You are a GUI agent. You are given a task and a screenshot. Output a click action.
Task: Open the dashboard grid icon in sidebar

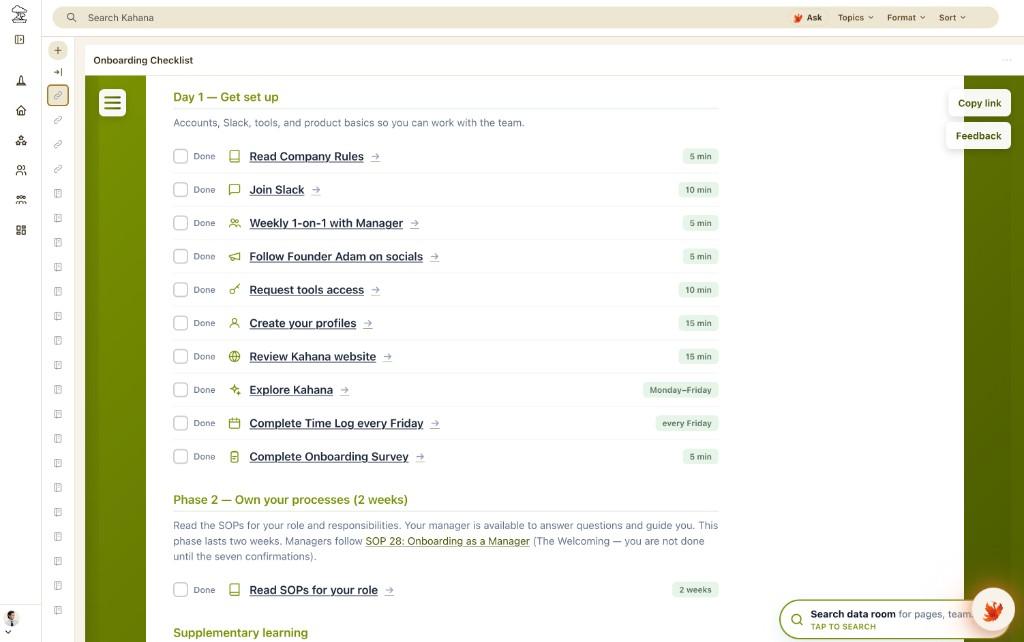(21, 230)
